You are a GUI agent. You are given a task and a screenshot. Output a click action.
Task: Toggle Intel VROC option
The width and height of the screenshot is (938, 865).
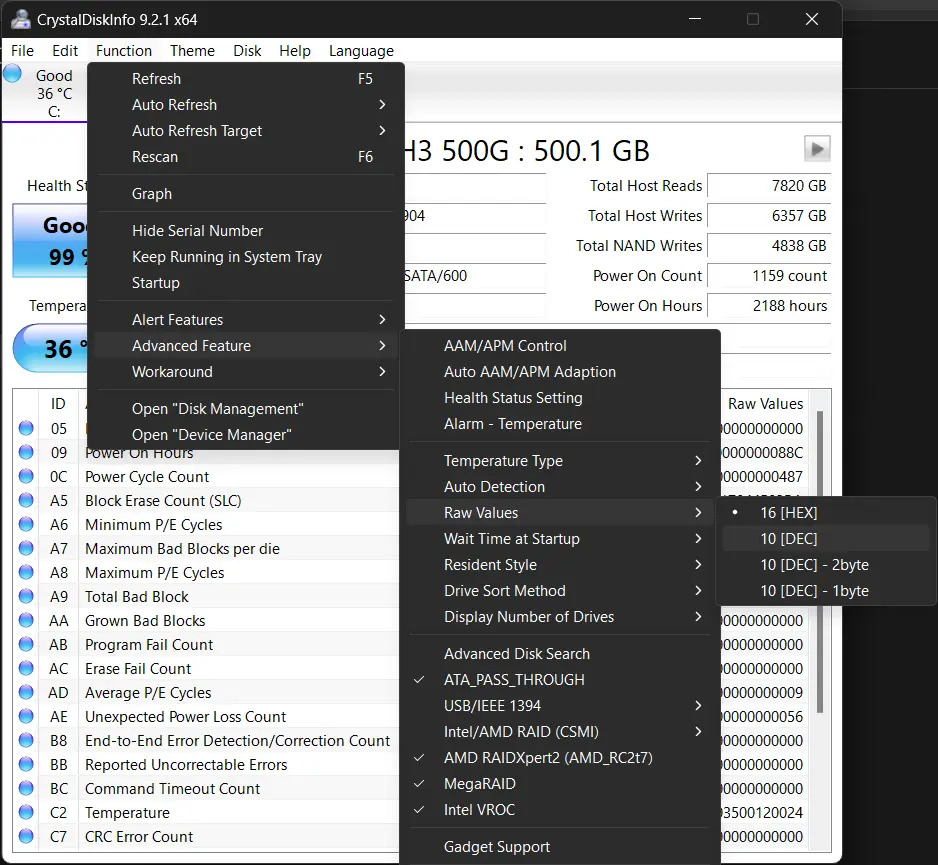click(x=559, y=809)
